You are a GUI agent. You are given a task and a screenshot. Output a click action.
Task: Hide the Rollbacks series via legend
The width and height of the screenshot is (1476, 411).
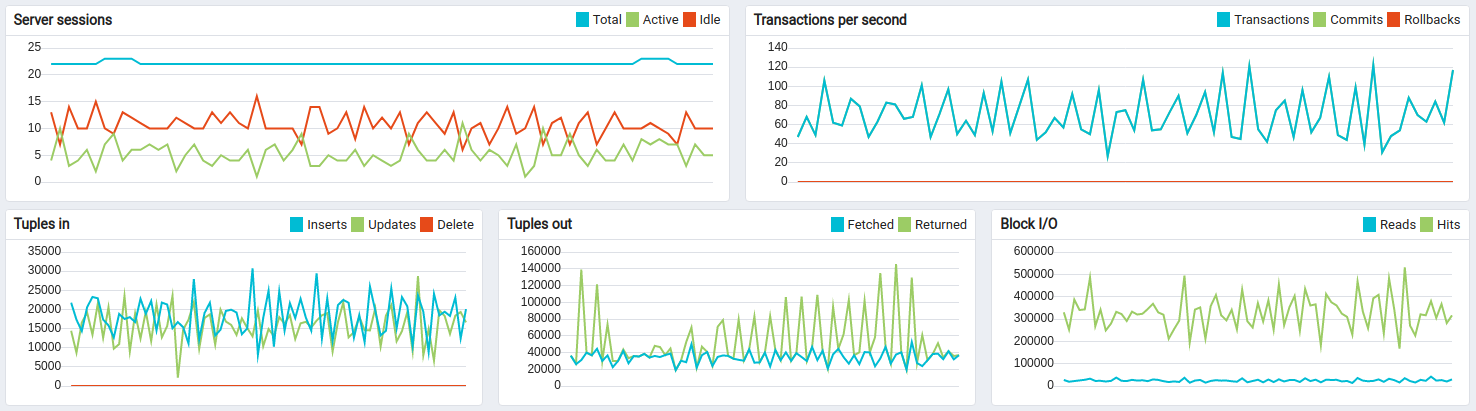coord(1396,20)
